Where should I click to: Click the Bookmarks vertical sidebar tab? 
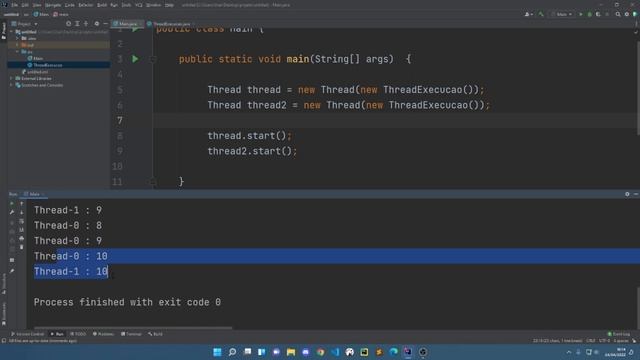click(4, 314)
